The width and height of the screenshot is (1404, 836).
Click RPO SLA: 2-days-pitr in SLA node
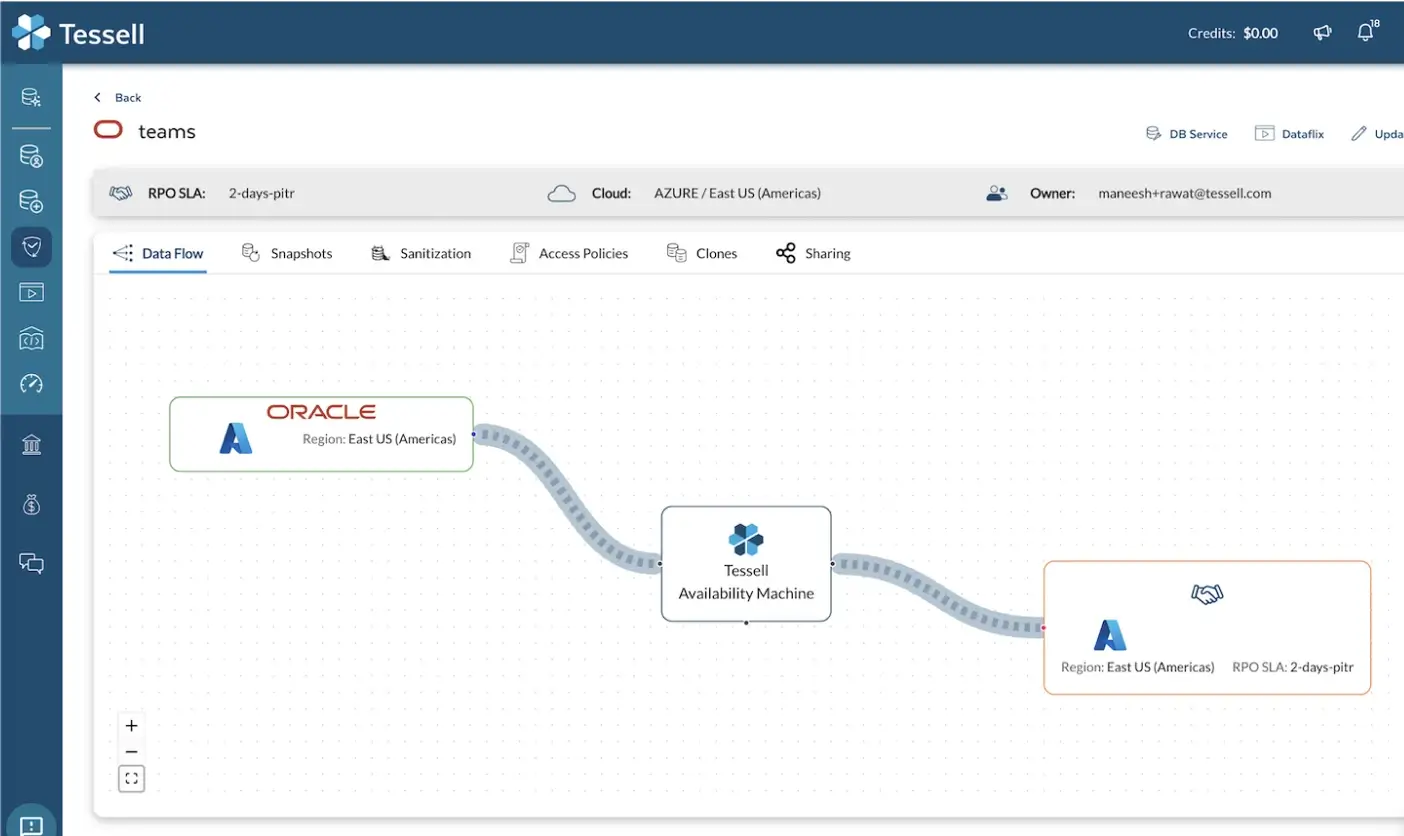[x=1293, y=667]
